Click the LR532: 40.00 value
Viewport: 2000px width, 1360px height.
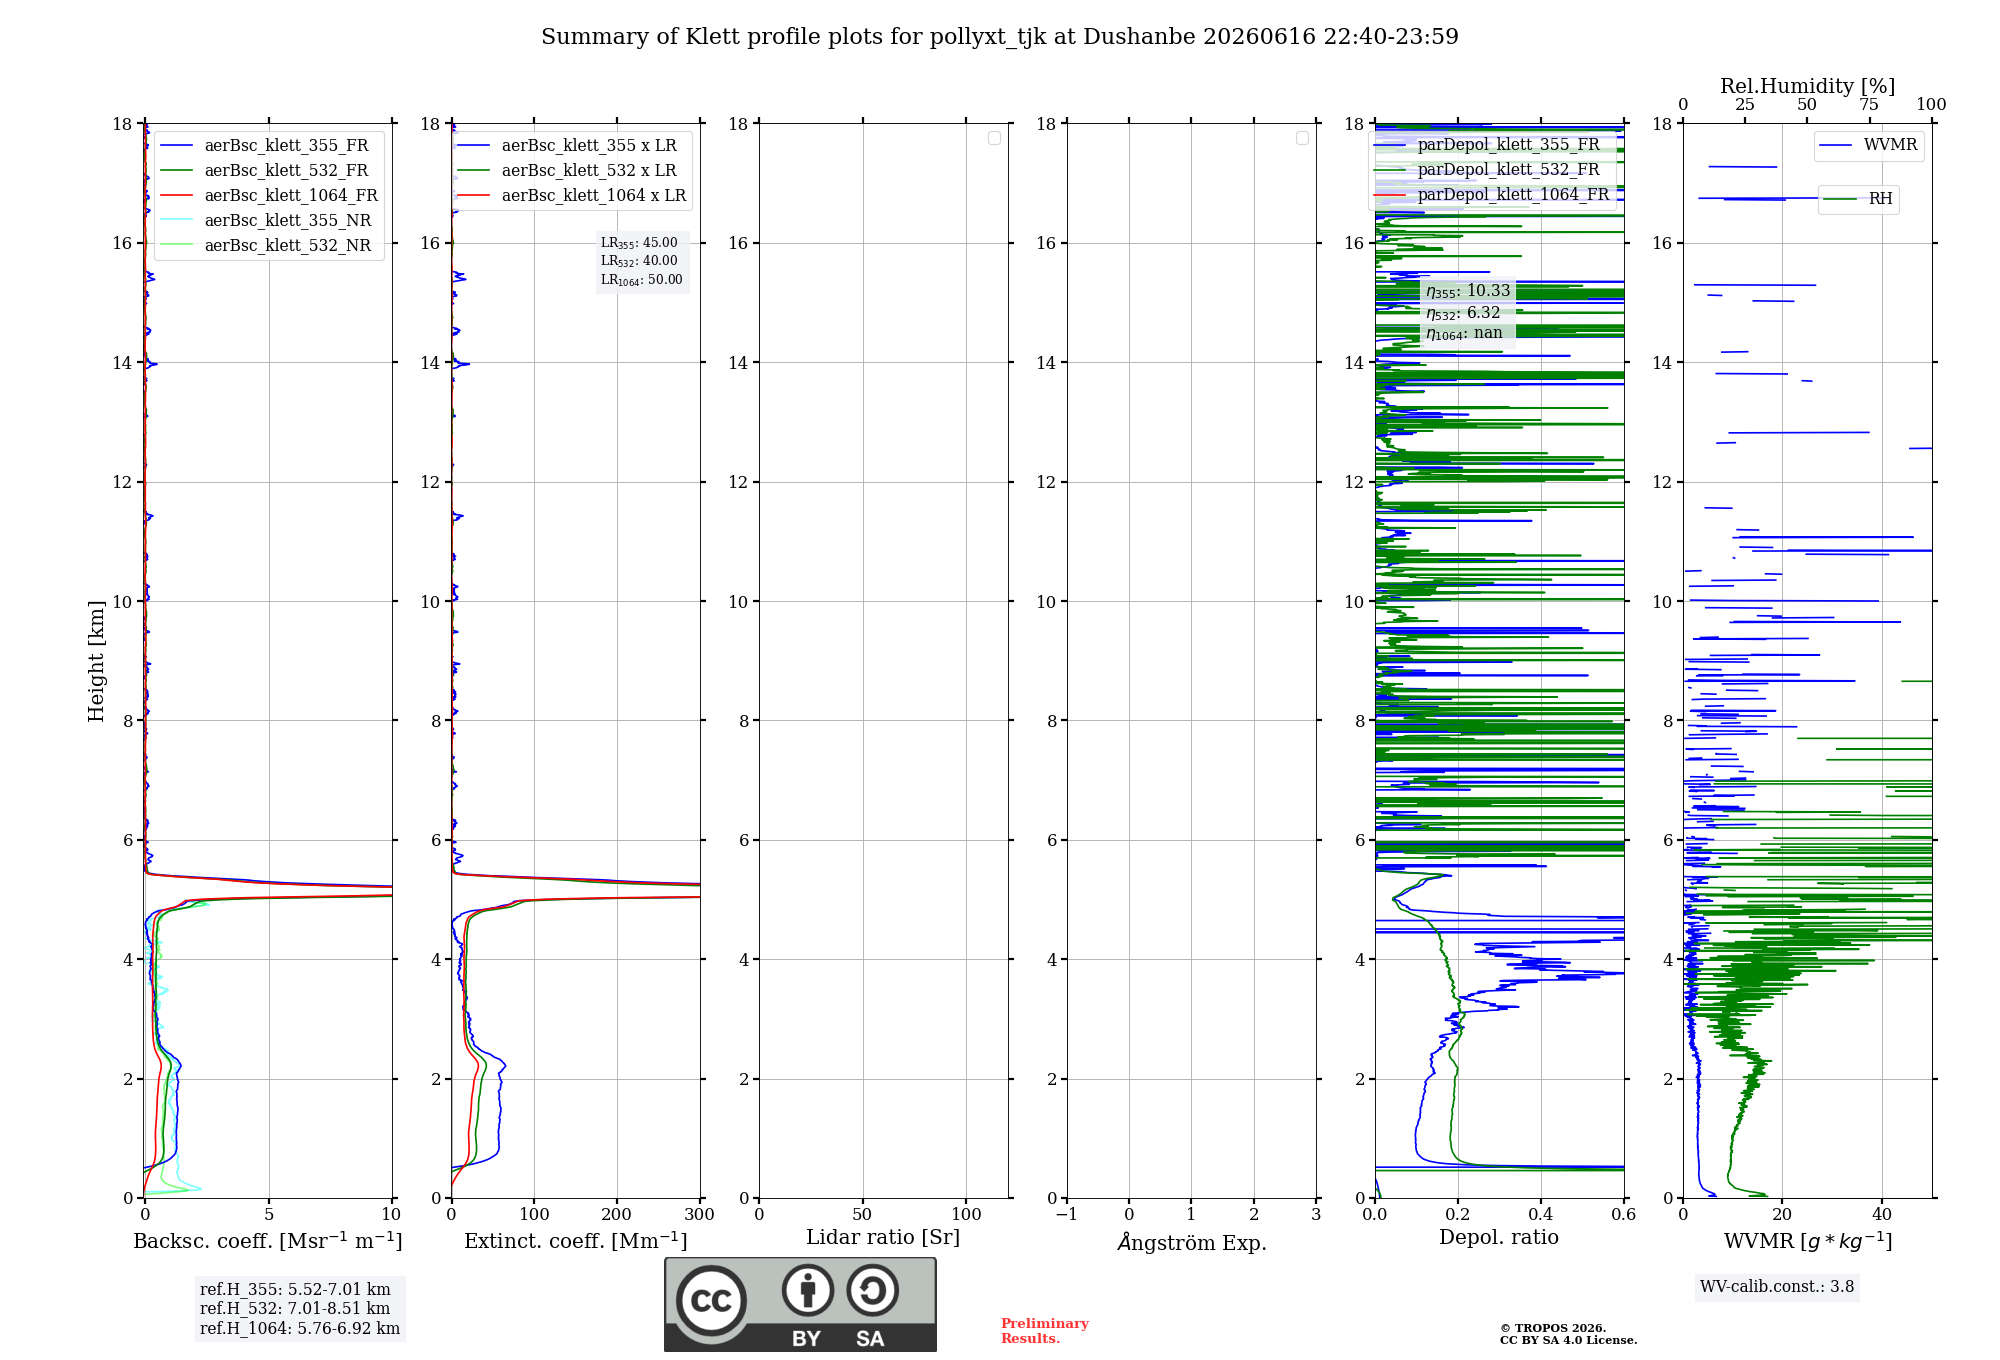point(639,261)
